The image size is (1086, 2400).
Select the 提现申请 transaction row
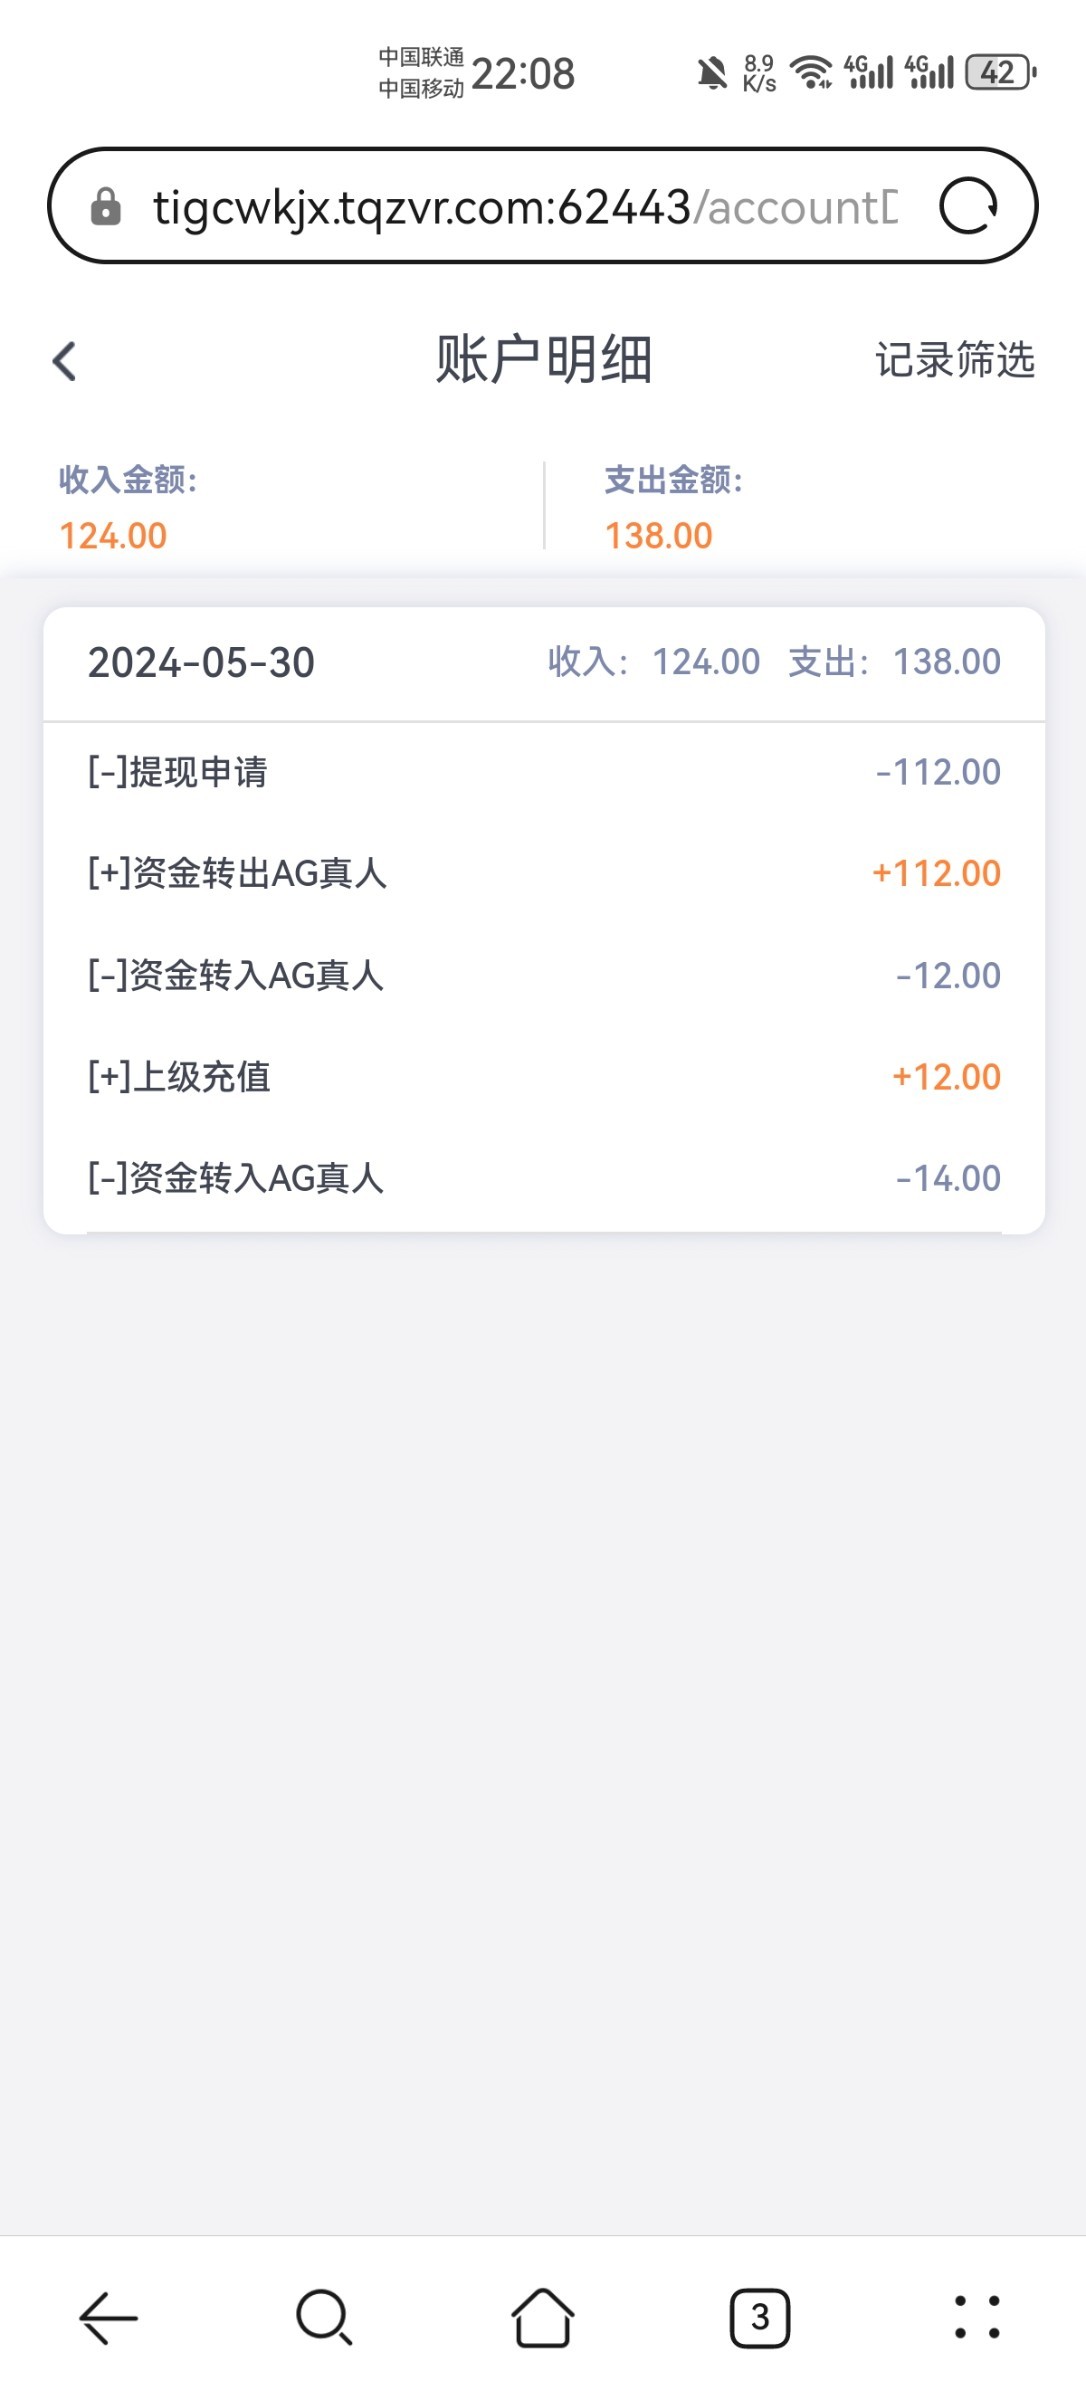point(543,772)
